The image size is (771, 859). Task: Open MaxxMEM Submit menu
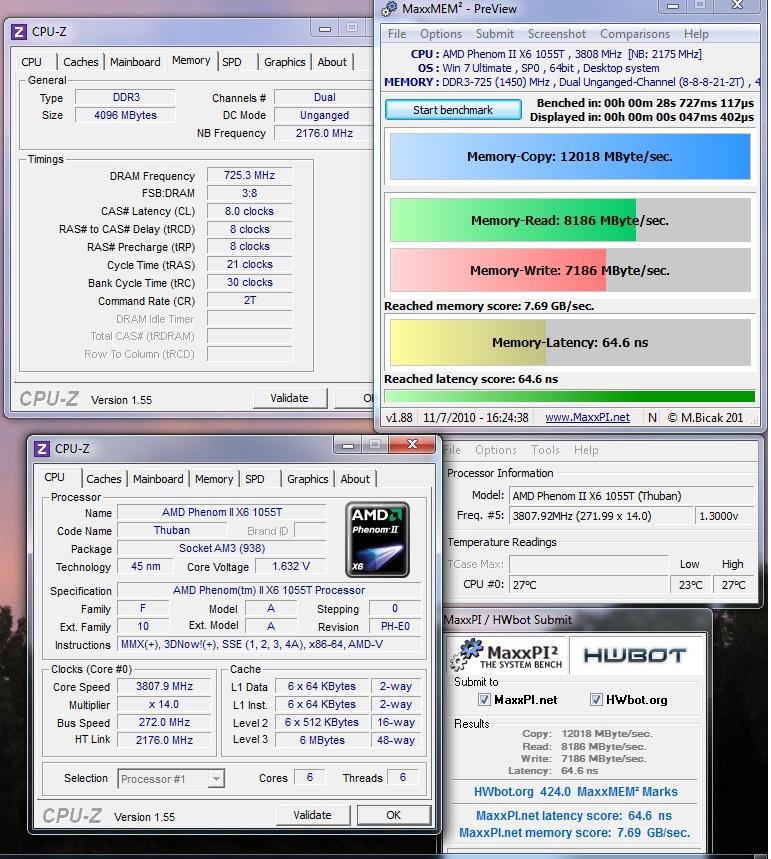click(495, 34)
